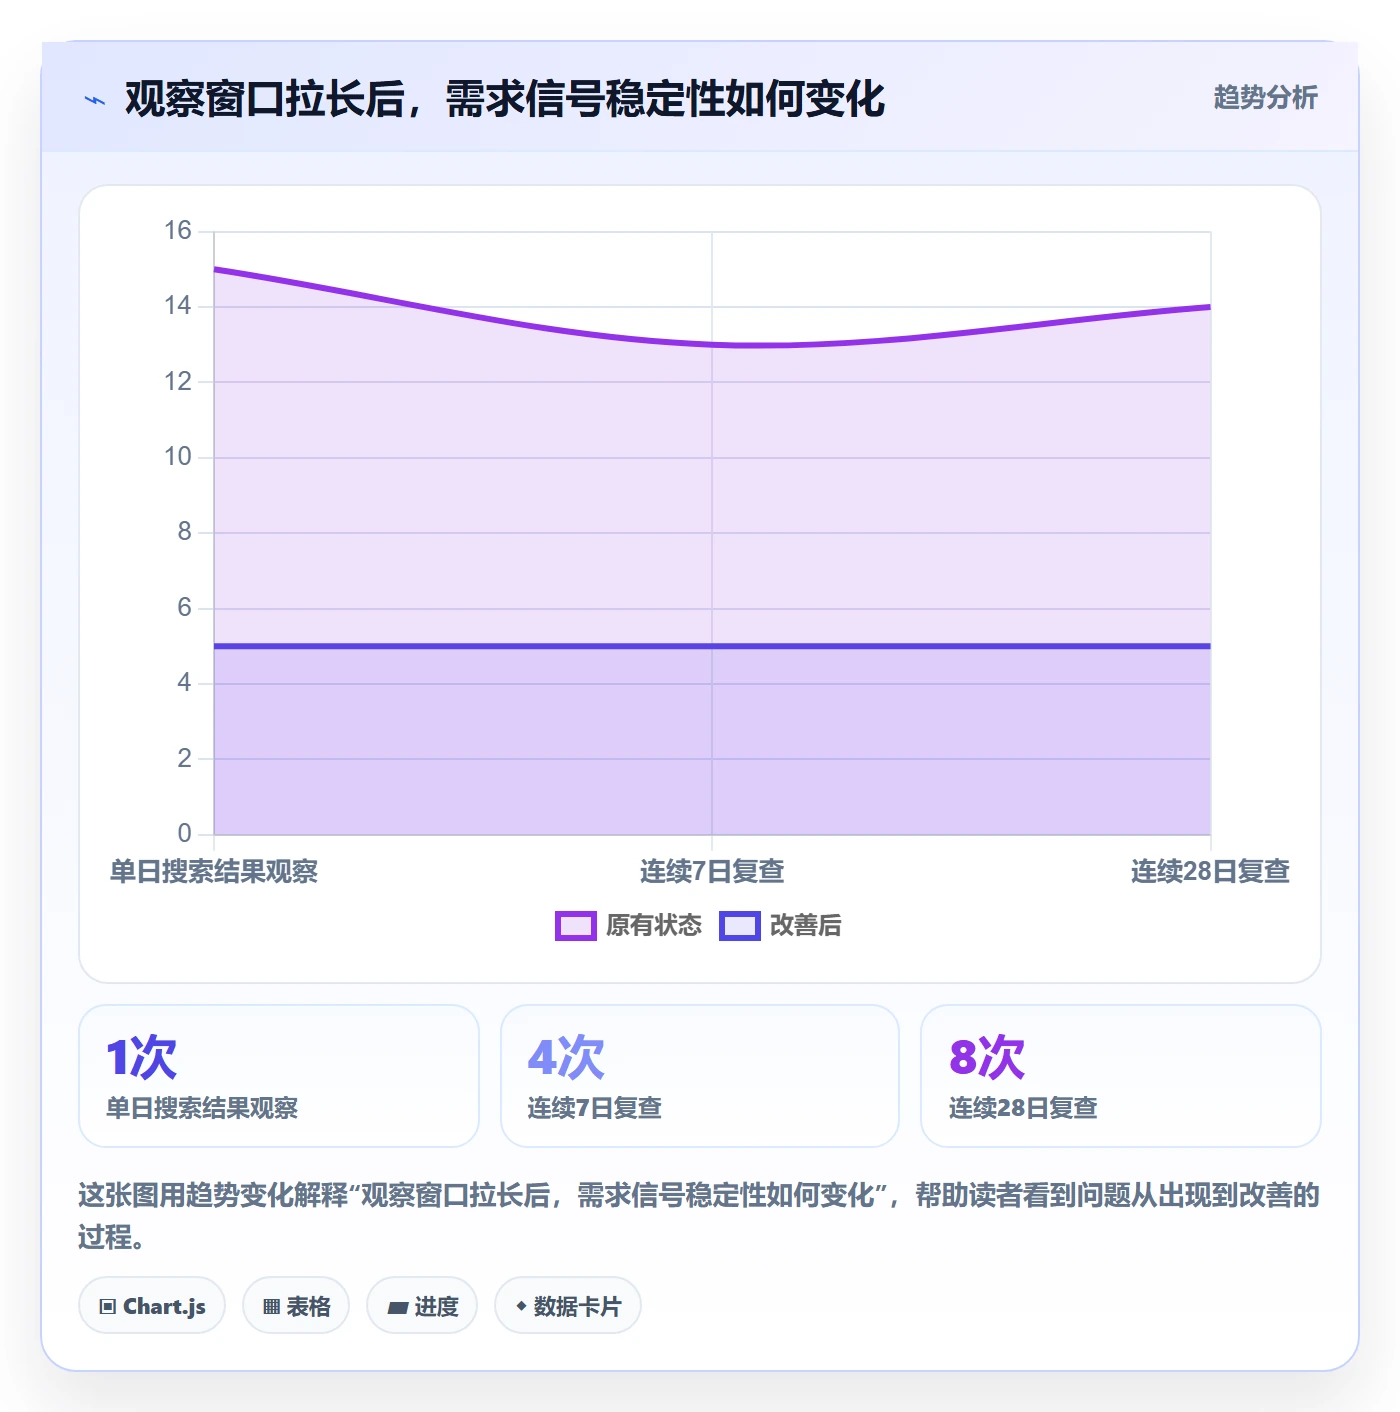Click the x-axis label 单日搜索结果观察
This screenshot has height=1412, width=1400.
point(214,872)
